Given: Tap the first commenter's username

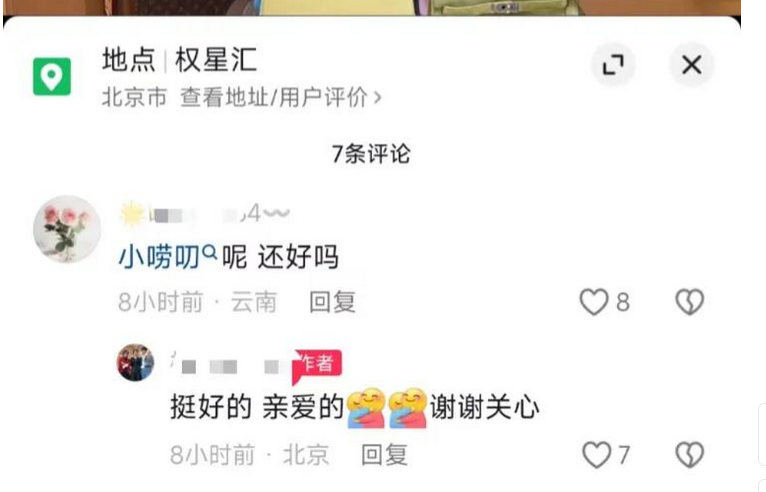Looking at the screenshot, I should [x=205, y=214].
